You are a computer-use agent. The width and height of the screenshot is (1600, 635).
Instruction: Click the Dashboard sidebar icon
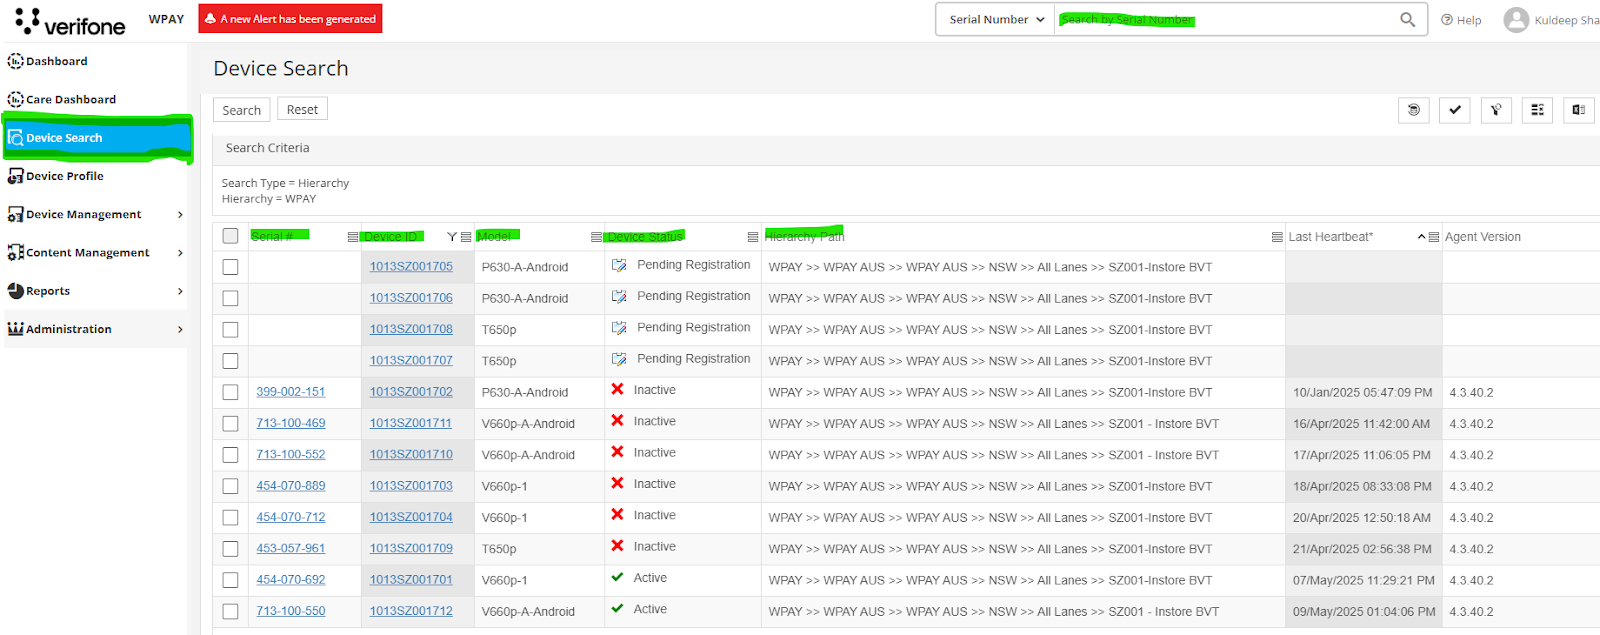click(x=15, y=61)
